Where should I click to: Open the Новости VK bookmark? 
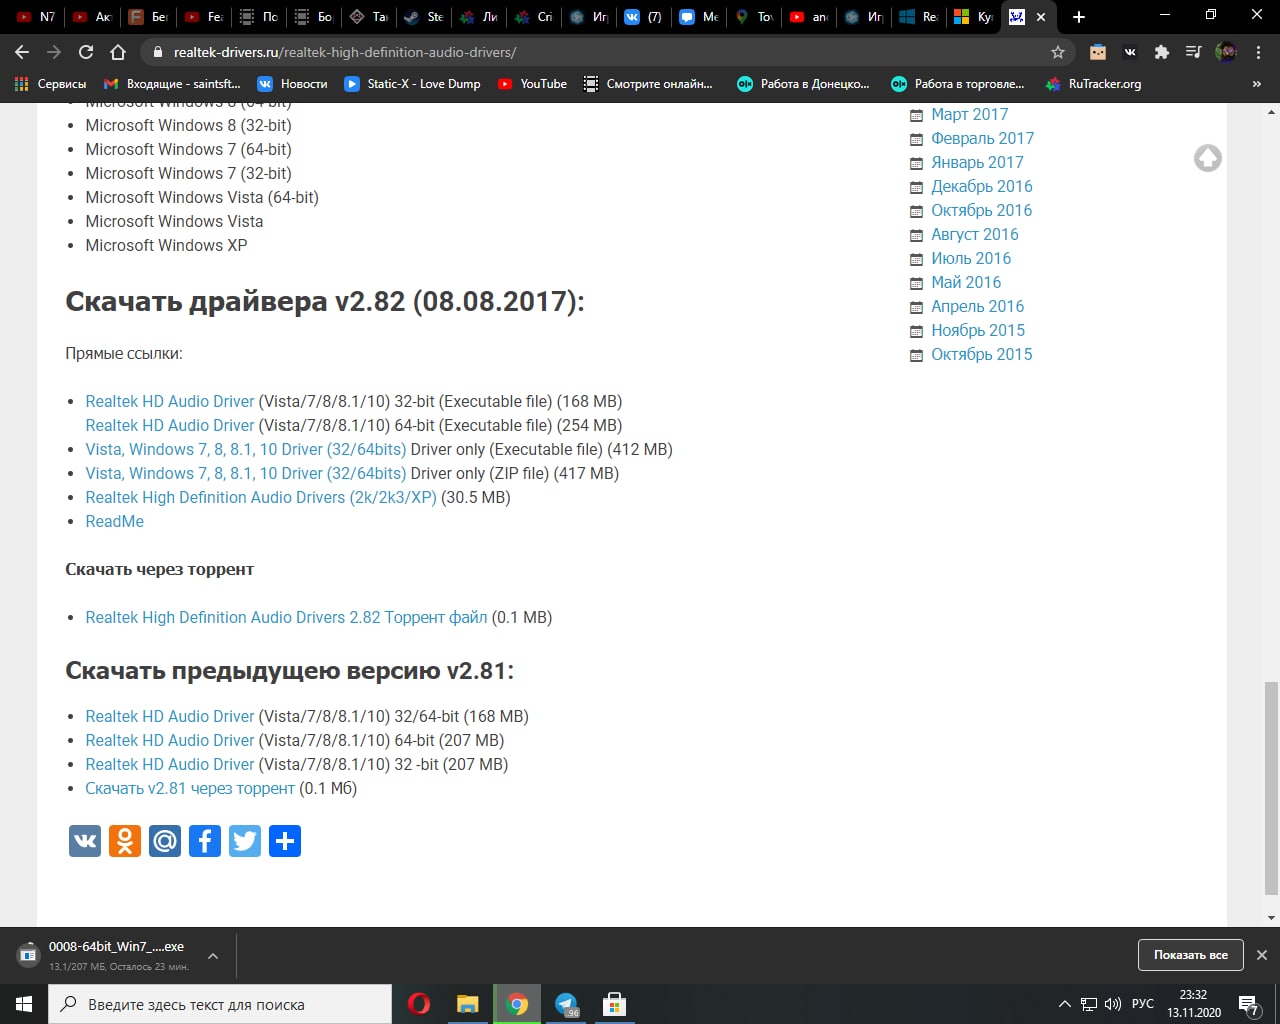point(292,84)
